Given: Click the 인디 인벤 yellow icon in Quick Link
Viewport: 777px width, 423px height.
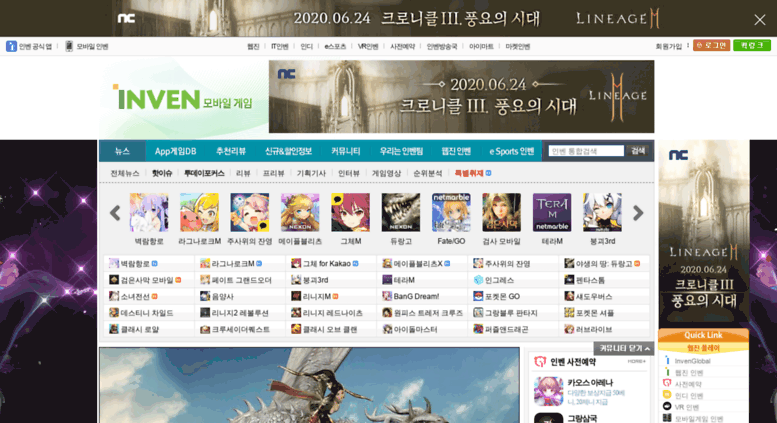Looking at the screenshot, I should click(667, 395).
